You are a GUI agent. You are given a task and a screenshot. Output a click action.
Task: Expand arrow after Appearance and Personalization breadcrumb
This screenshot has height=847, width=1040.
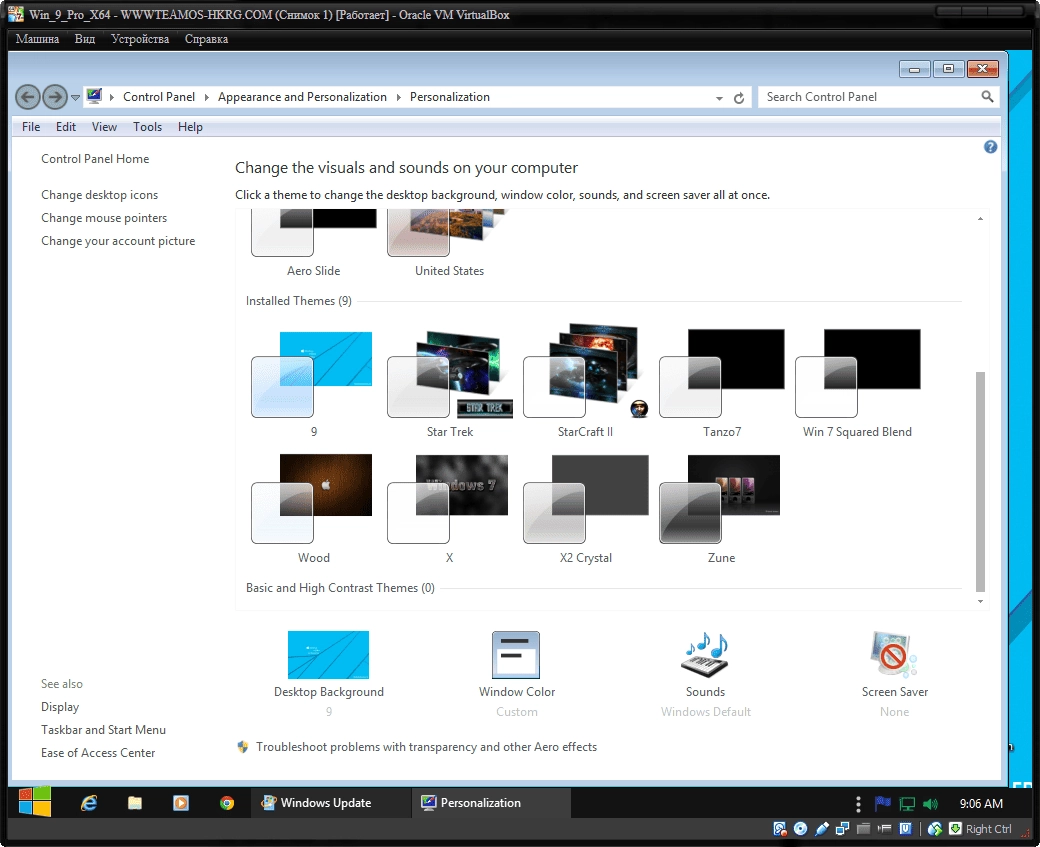[399, 97]
